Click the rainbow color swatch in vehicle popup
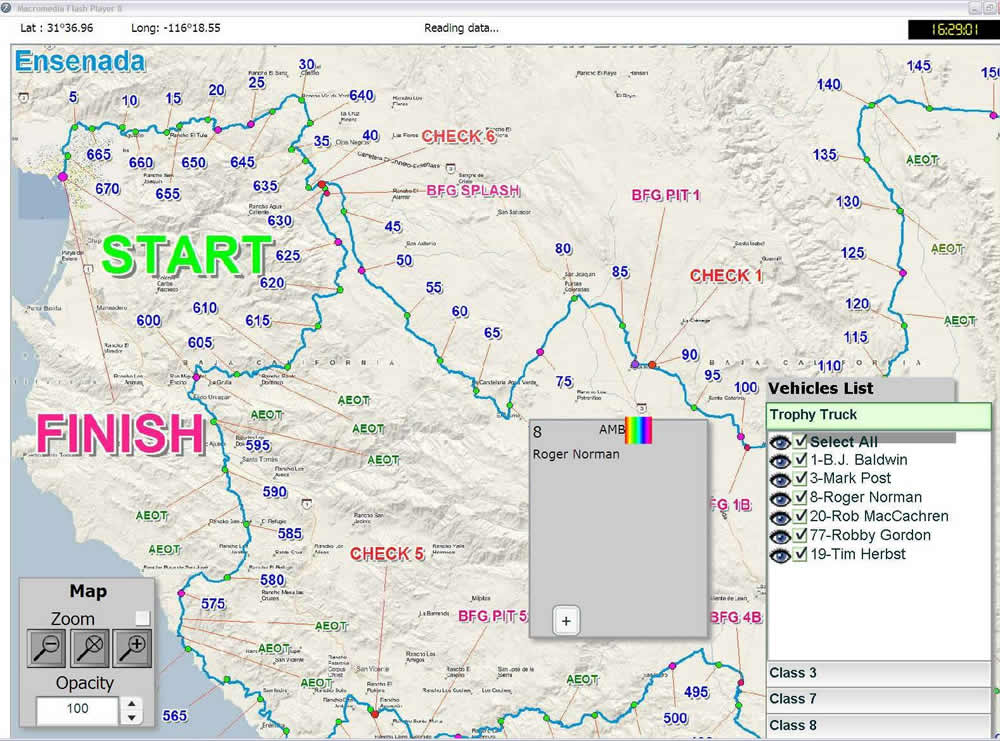This screenshot has height=741, width=1000. pos(638,430)
